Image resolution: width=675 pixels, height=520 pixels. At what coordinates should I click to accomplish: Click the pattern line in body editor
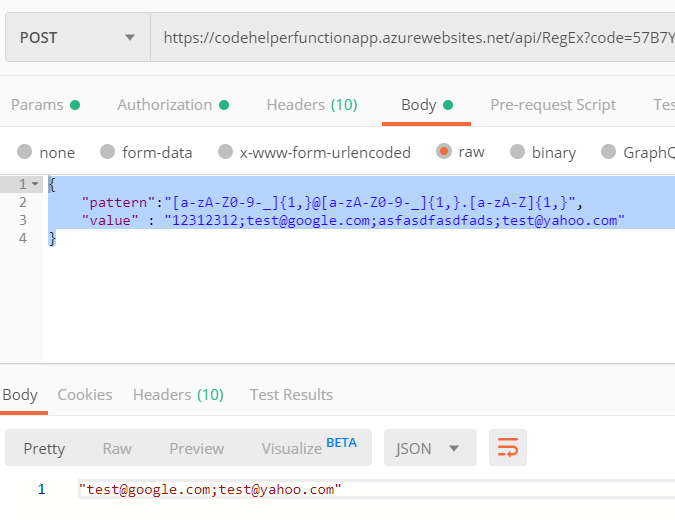331,202
